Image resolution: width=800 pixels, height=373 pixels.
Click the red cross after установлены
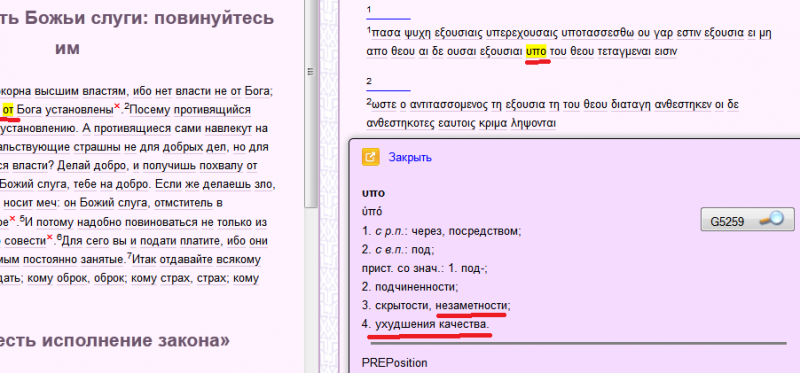click(x=117, y=106)
